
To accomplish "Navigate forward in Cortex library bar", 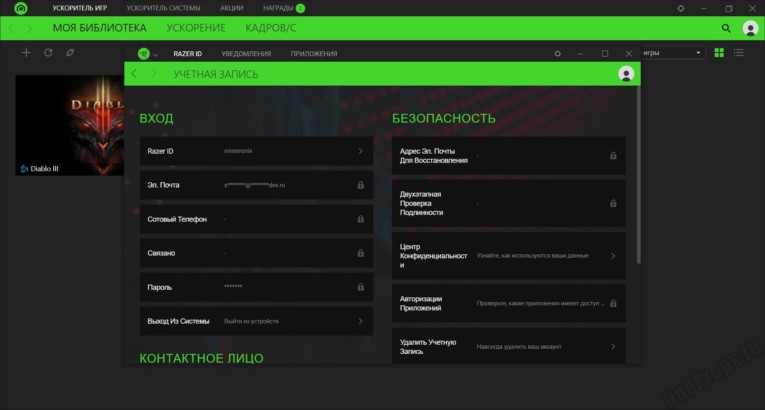I will point(30,28).
